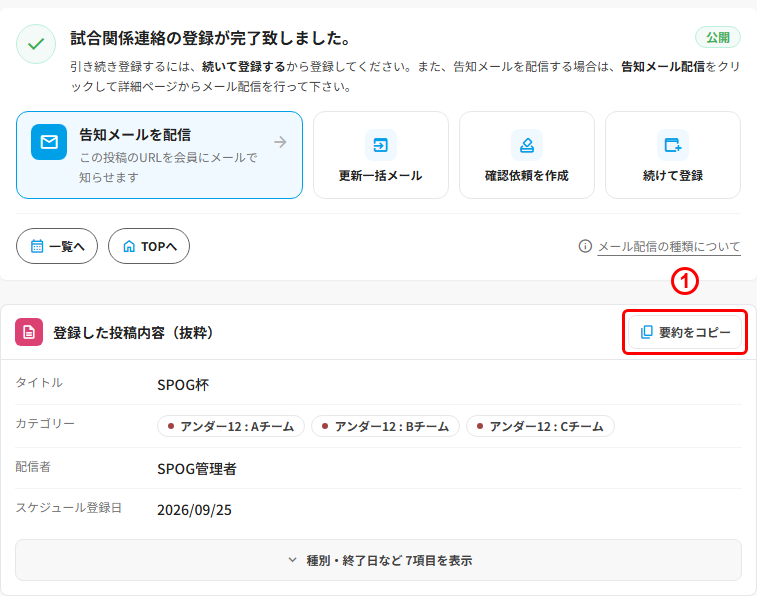This screenshot has height=596, width=757.
Task: Click the 続けて登録 add-window icon
Action: pos(673,145)
